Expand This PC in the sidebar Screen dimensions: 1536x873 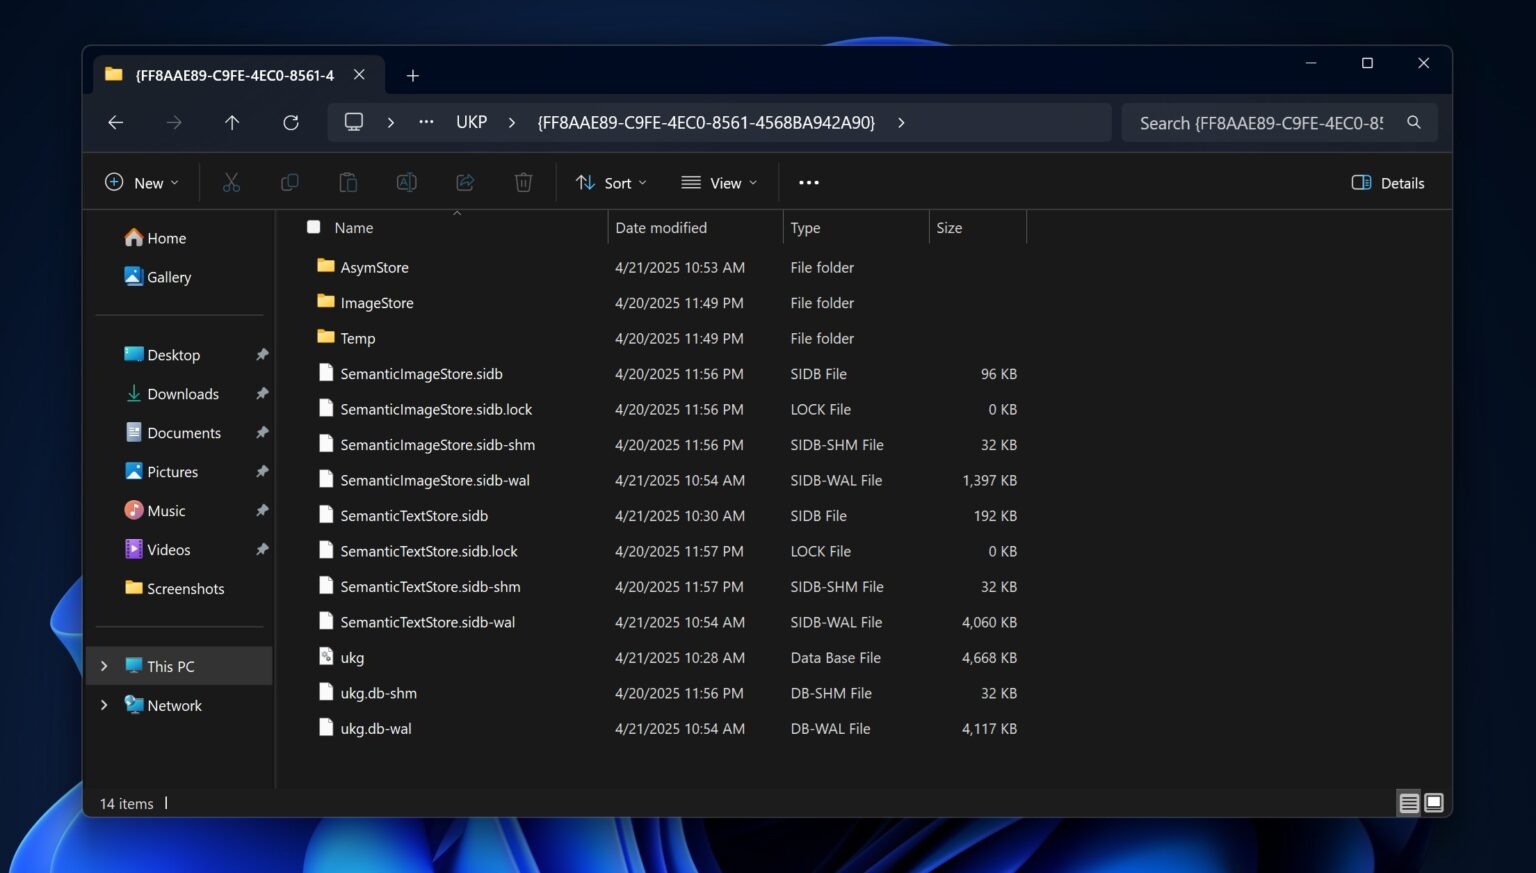coord(104,665)
